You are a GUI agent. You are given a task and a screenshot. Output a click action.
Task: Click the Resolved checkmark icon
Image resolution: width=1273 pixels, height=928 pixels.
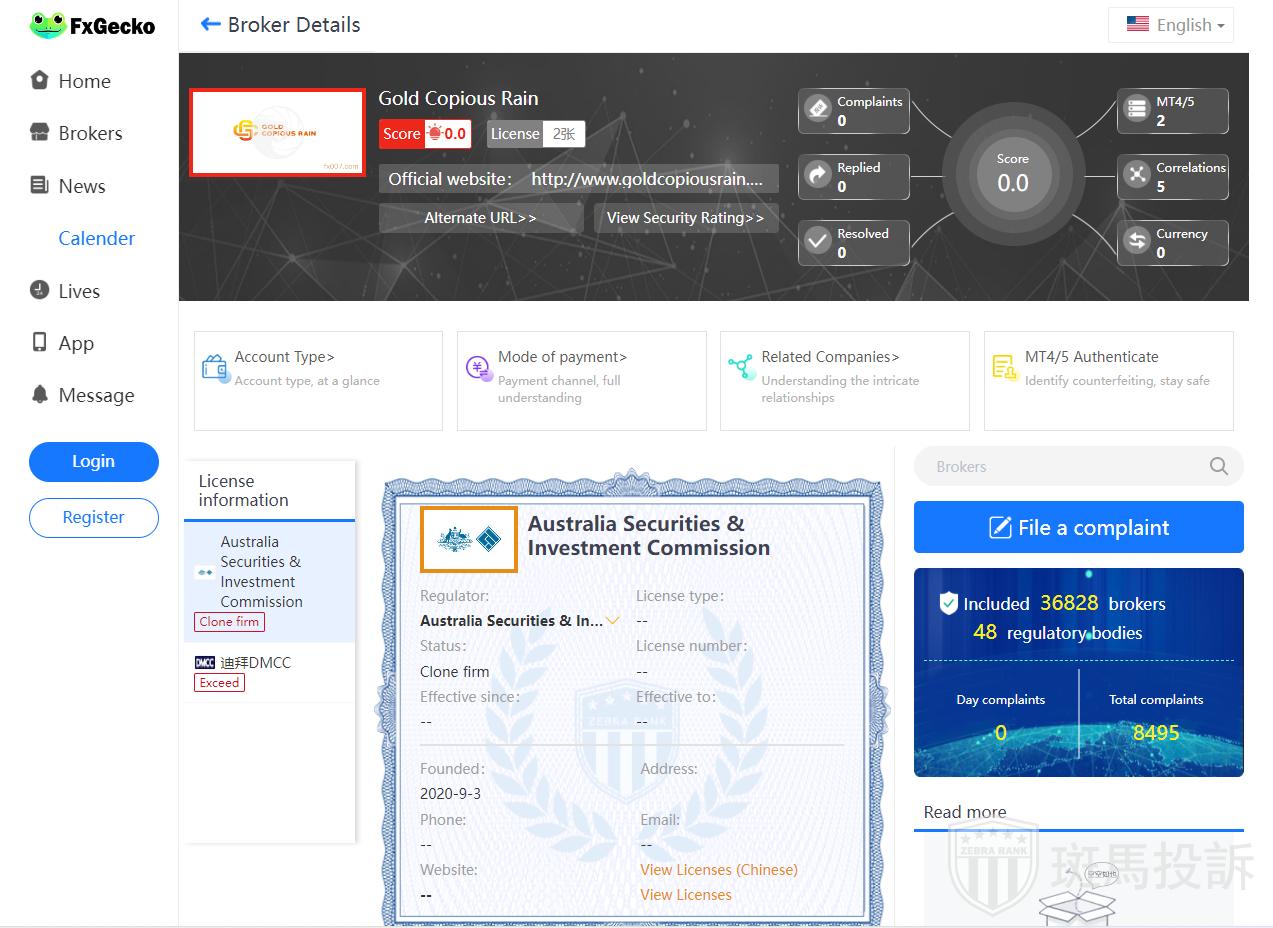(818, 242)
